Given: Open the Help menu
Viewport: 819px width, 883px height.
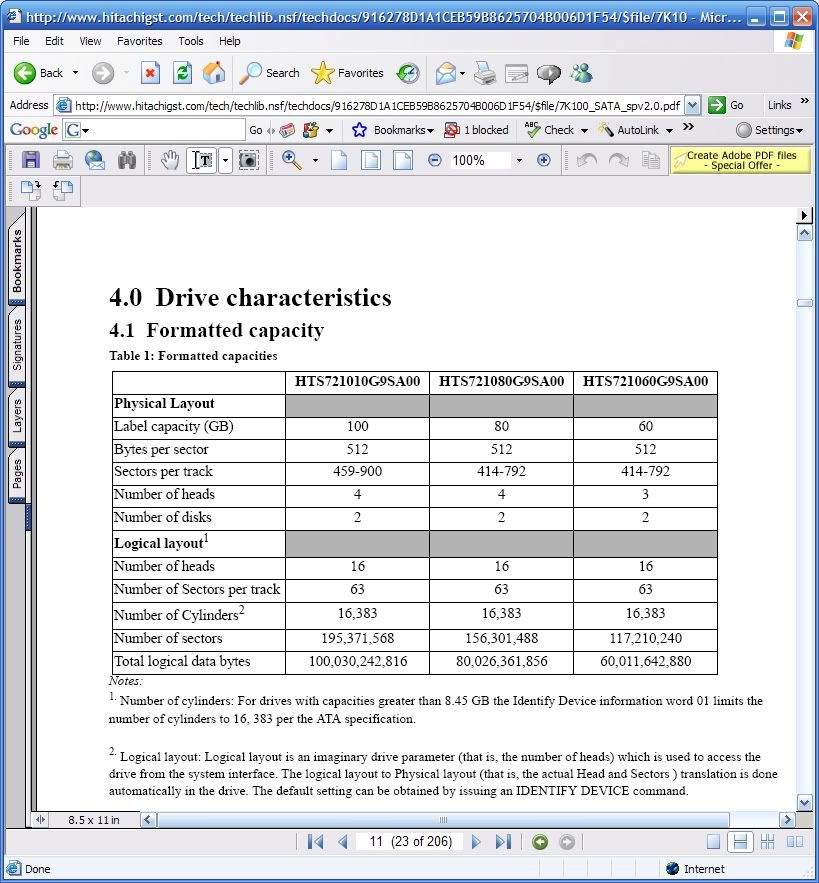Looking at the screenshot, I should (229, 41).
